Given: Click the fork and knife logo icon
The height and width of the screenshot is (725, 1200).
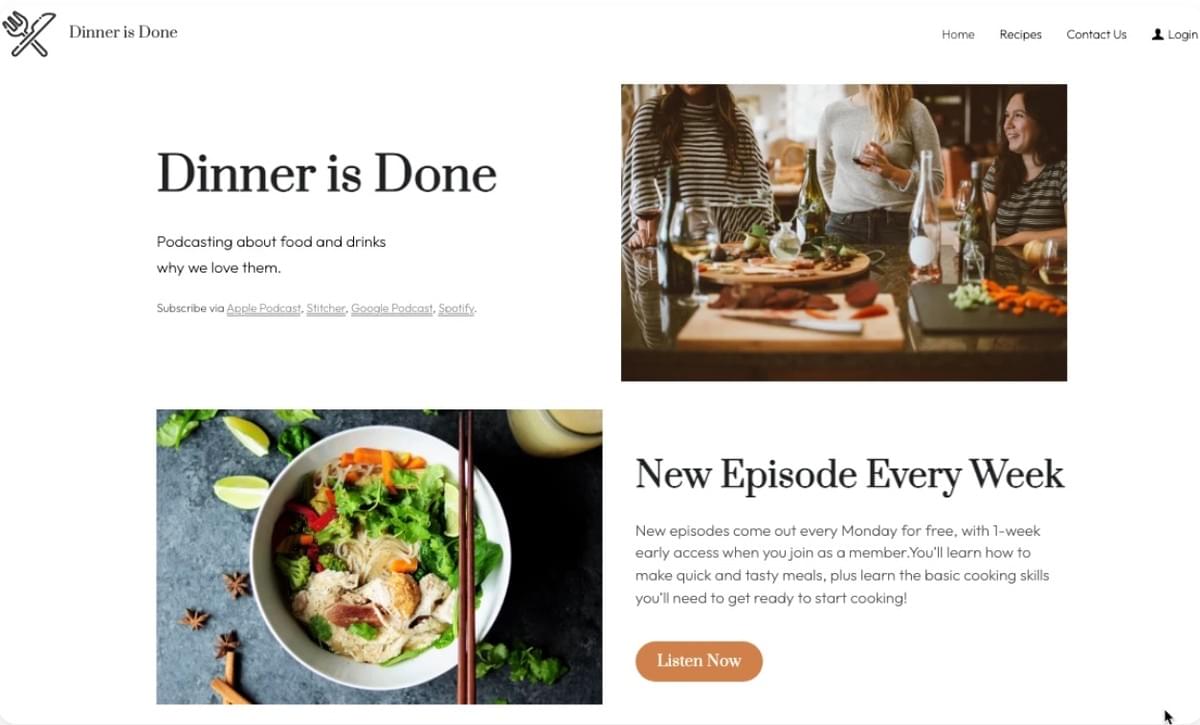Looking at the screenshot, I should pos(27,33).
